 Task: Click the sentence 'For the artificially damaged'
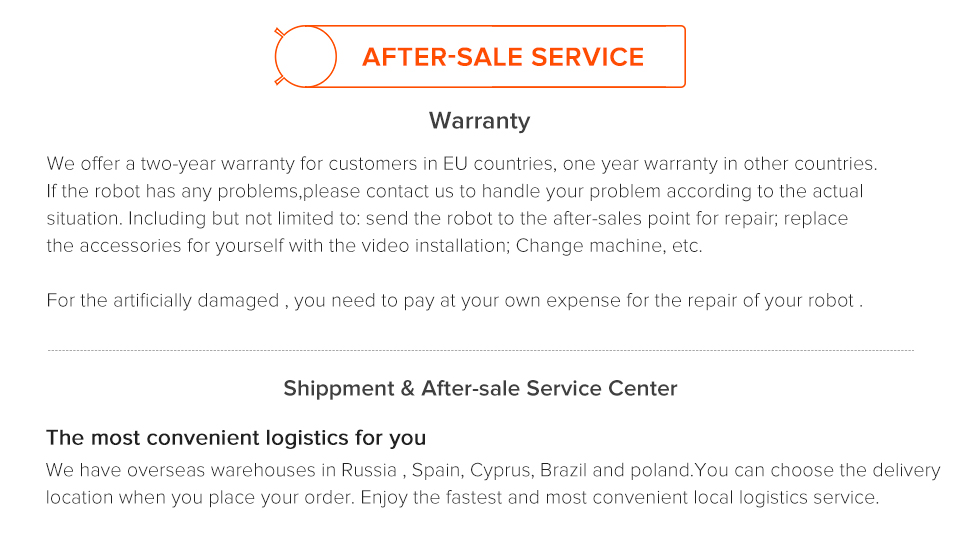[162, 301]
